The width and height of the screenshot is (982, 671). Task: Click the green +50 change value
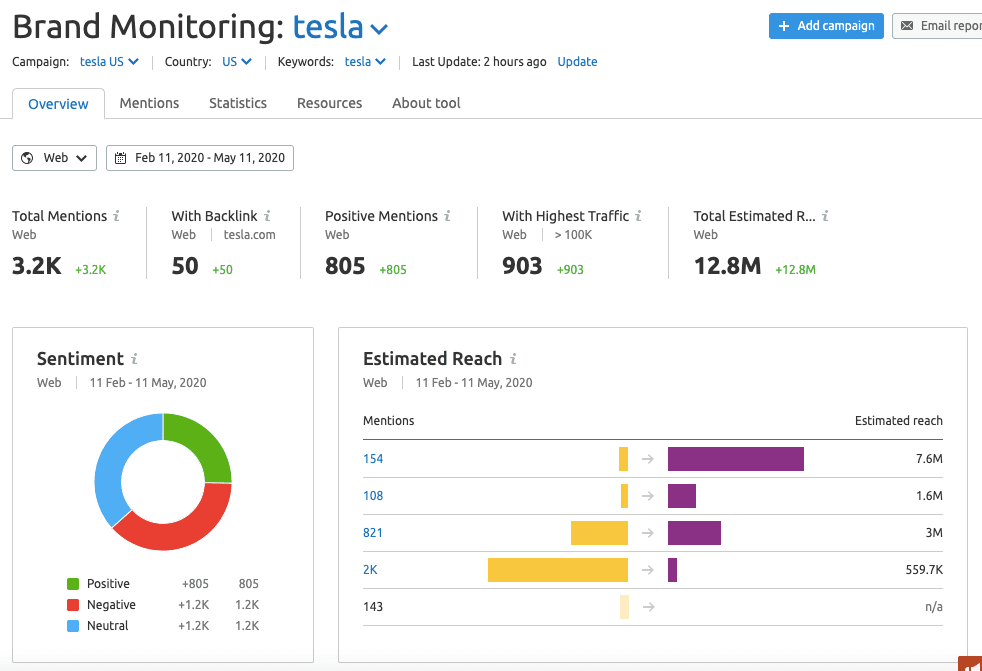tap(222, 269)
